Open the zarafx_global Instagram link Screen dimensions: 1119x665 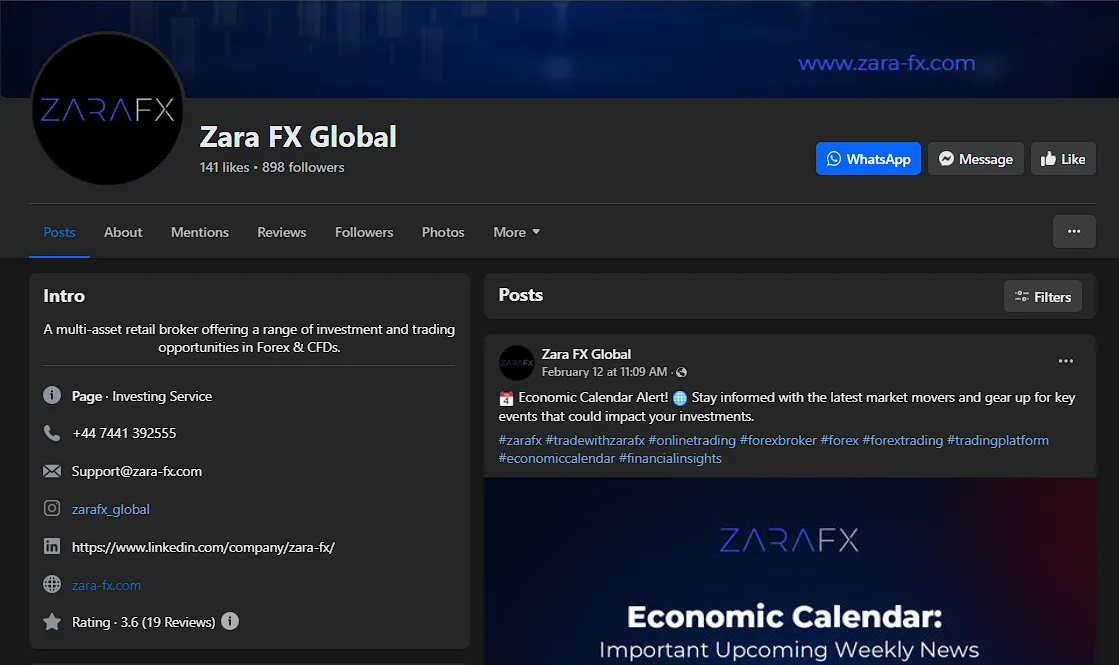click(x=111, y=509)
